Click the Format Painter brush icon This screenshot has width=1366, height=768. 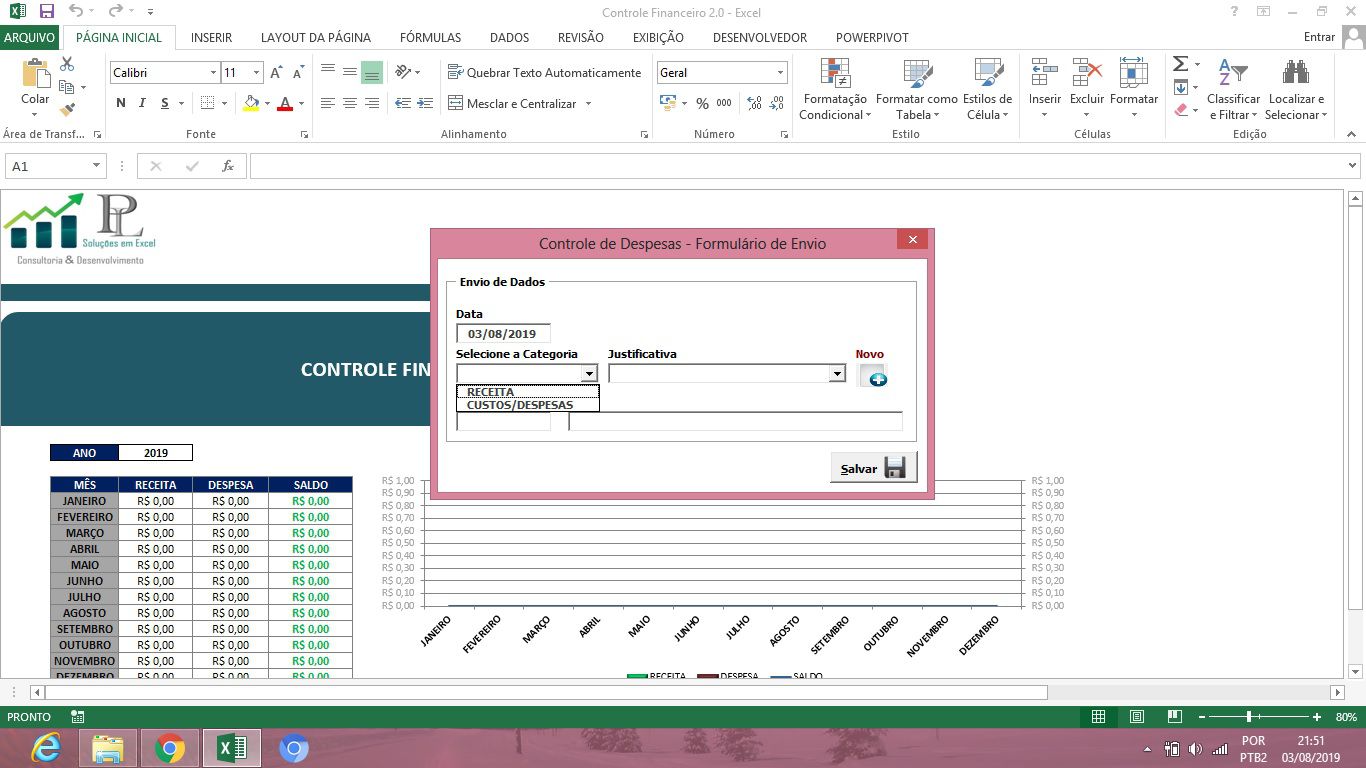coord(67,110)
